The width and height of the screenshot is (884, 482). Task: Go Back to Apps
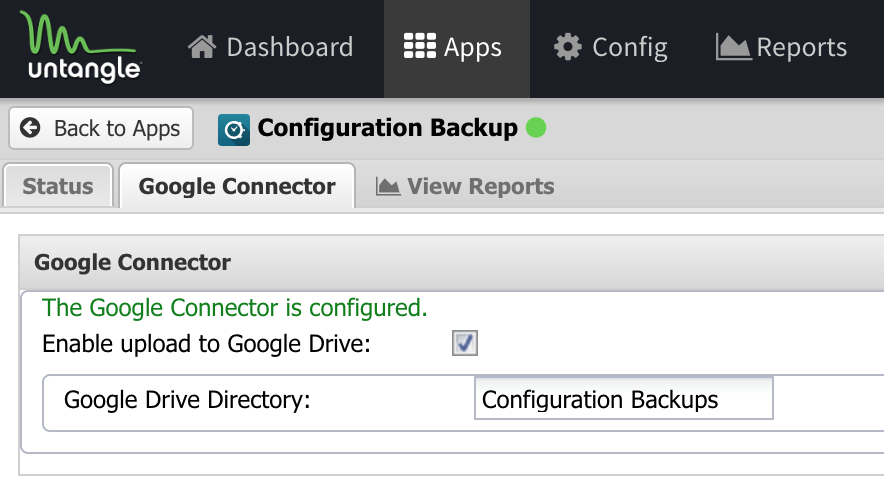(x=101, y=129)
